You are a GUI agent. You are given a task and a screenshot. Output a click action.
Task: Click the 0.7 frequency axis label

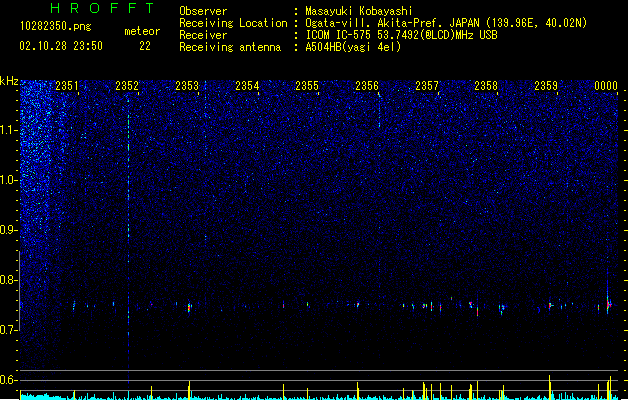[x=9, y=330]
